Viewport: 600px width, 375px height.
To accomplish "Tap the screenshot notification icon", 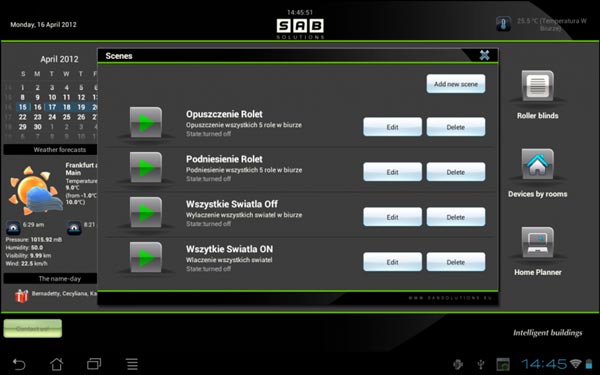I will 503,364.
